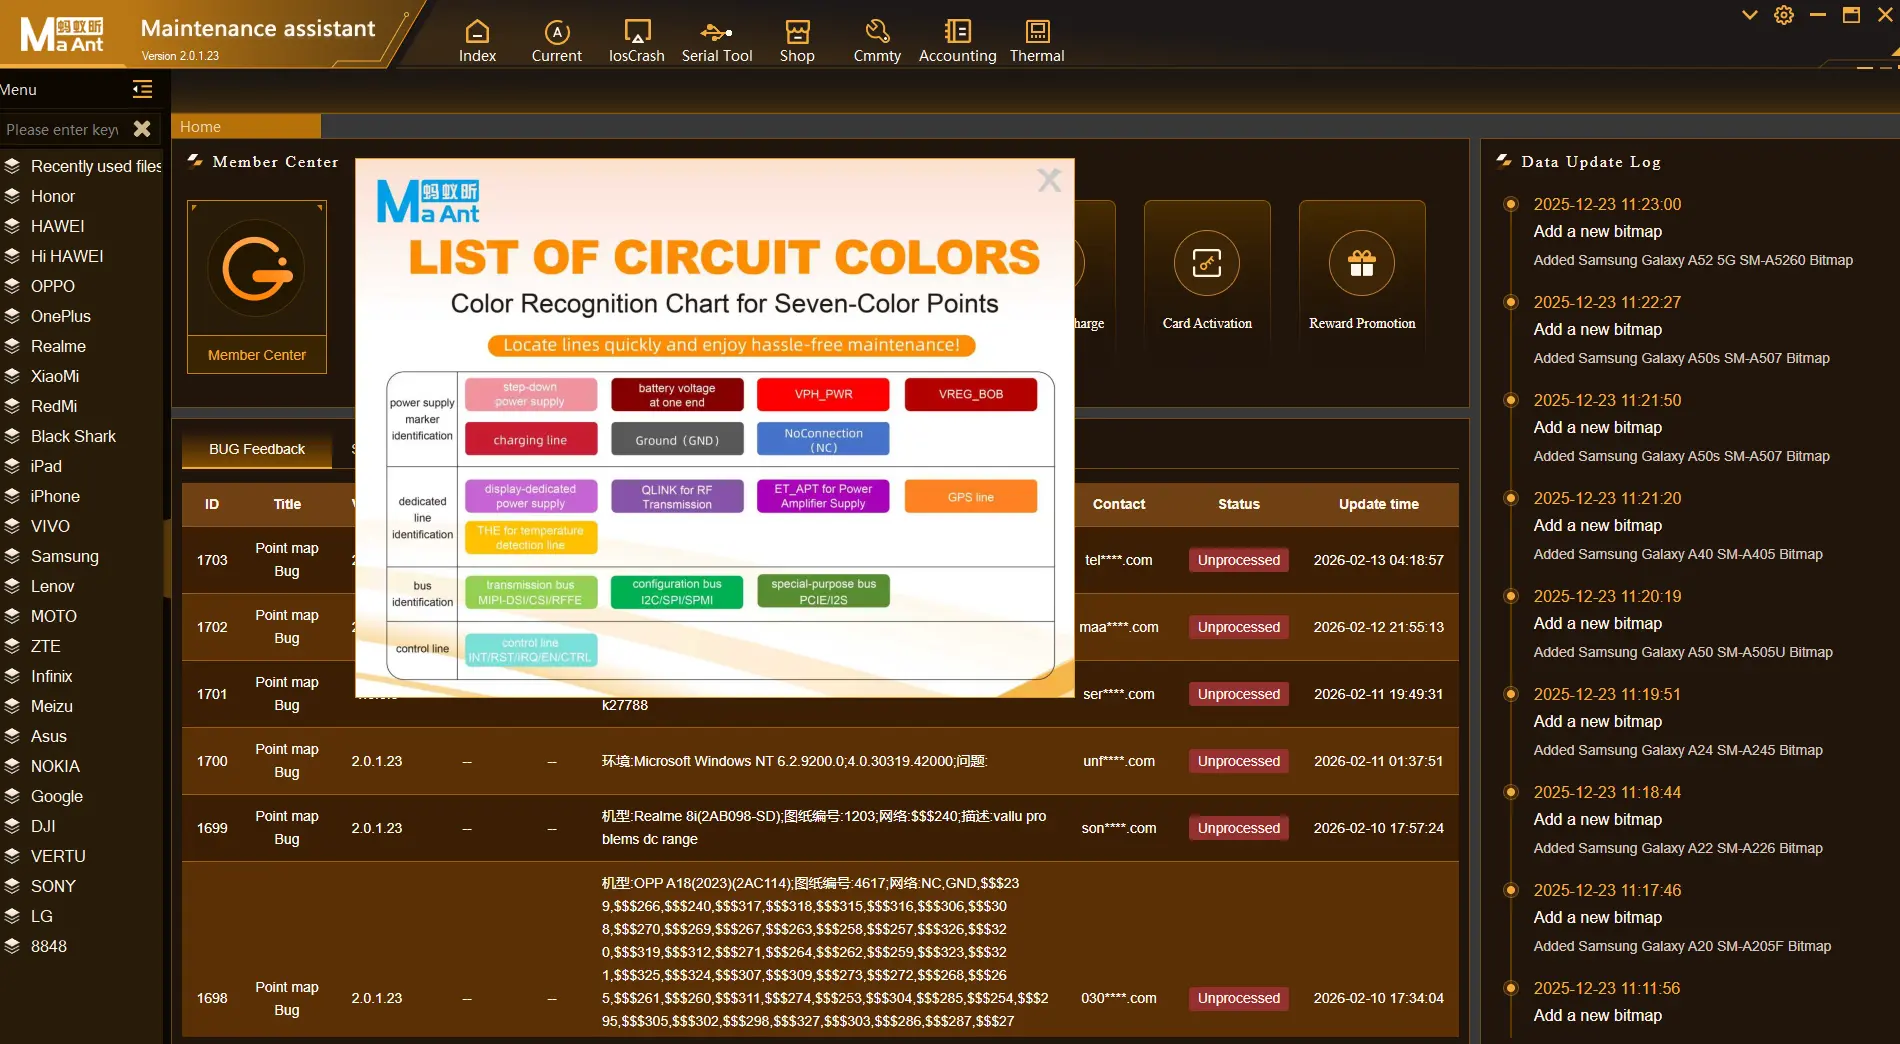Launch the IosCrash tool
1900x1044 pixels.
point(636,41)
